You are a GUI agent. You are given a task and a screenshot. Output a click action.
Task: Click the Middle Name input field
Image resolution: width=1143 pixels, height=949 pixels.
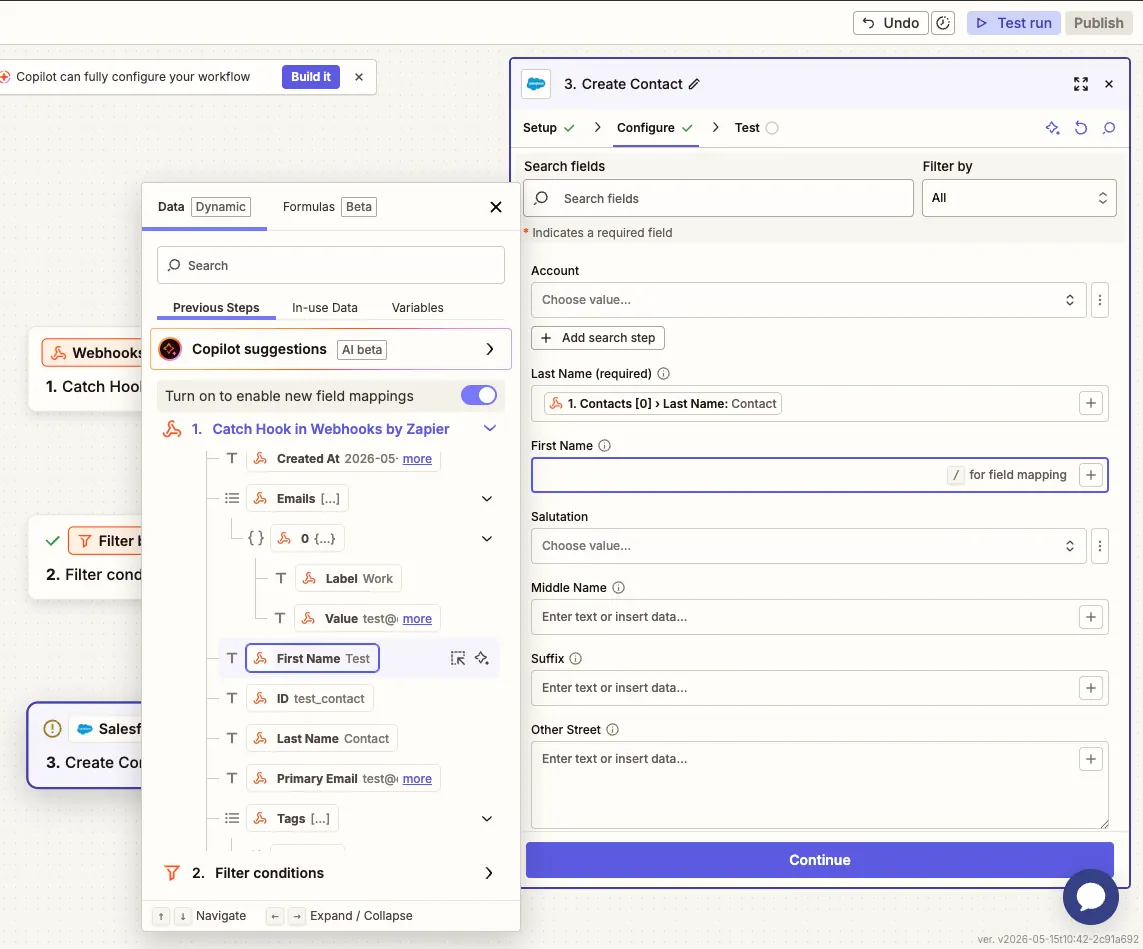click(x=820, y=617)
